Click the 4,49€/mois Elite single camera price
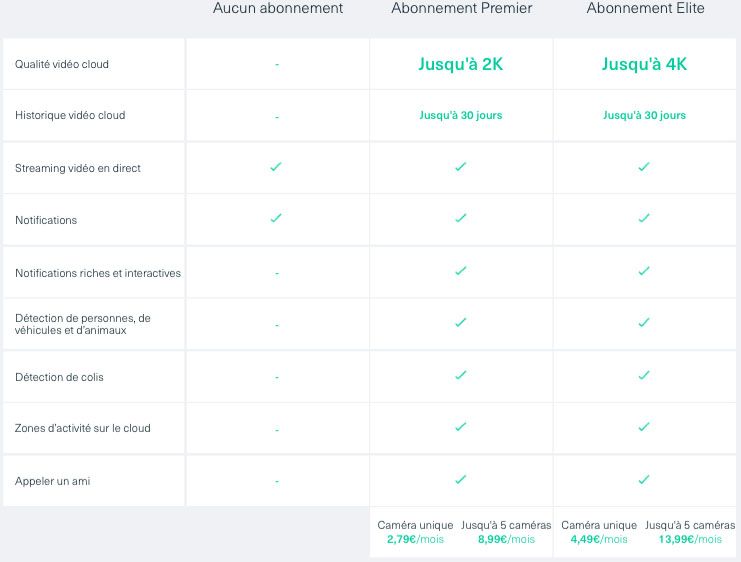741x562 pixels. click(599, 539)
